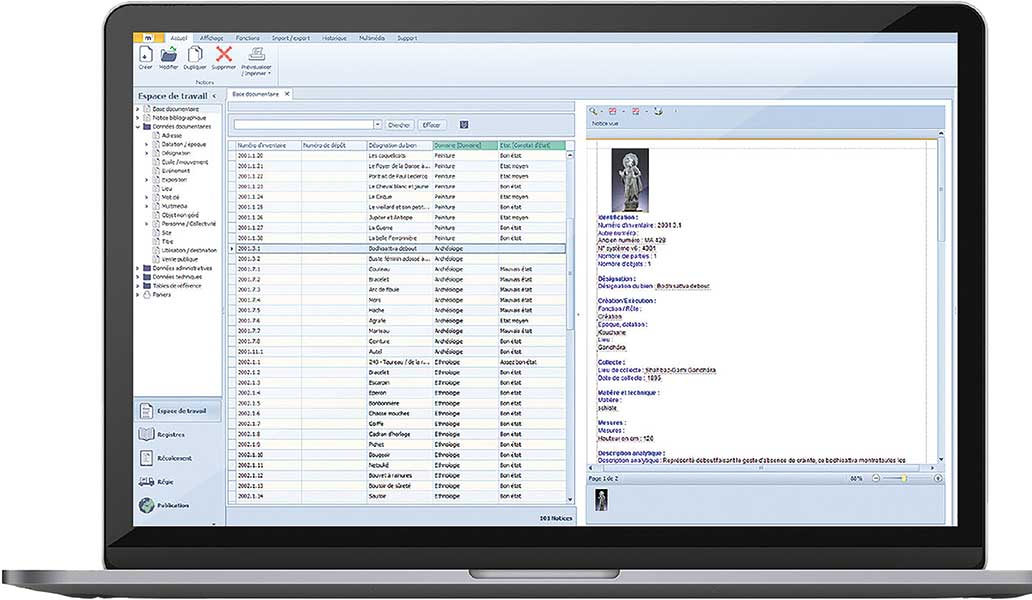The height and width of the screenshot is (600, 1032).
Task: Click the zoom-in plus icon in preview
Action: [938, 478]
